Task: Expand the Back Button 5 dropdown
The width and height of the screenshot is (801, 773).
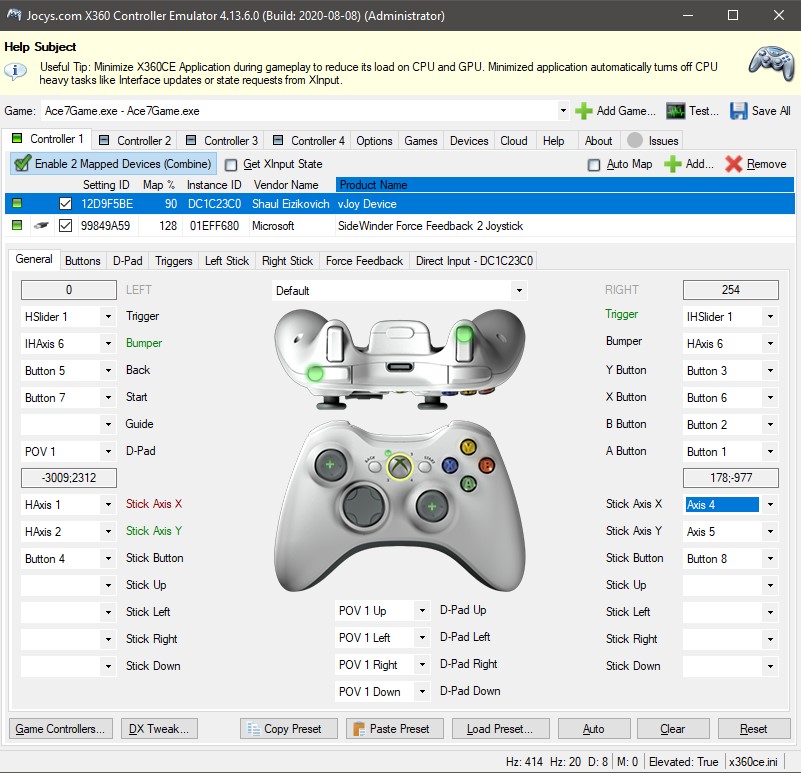Action: pyautogui.click(x=108, y=370)
